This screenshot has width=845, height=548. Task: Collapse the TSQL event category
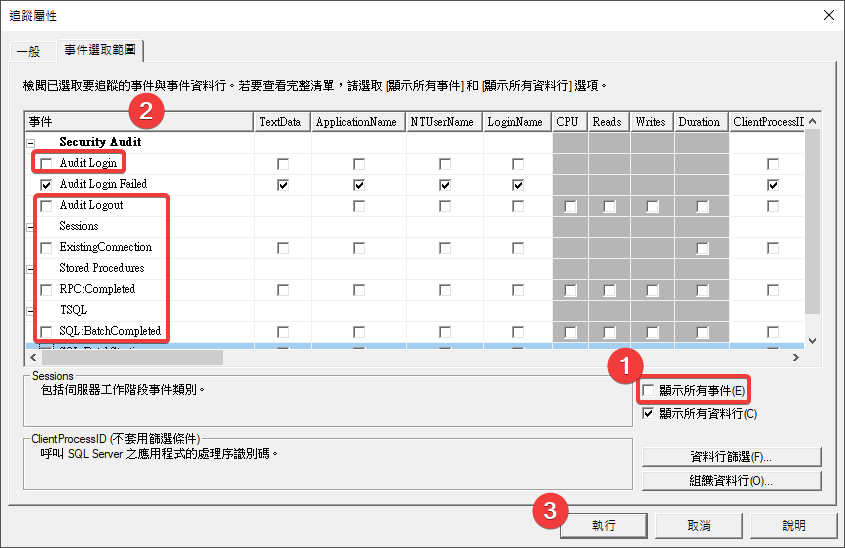[30, 311]
